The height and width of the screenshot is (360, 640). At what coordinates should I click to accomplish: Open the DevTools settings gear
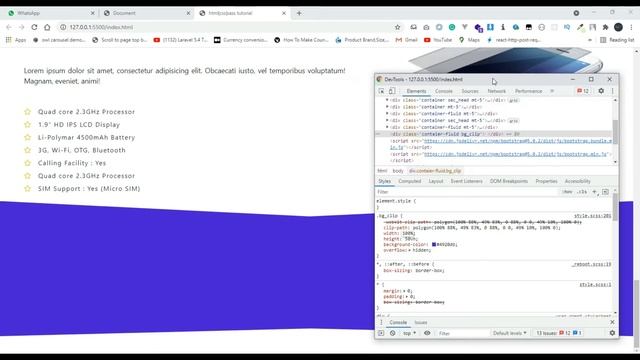tap(601, 91)
